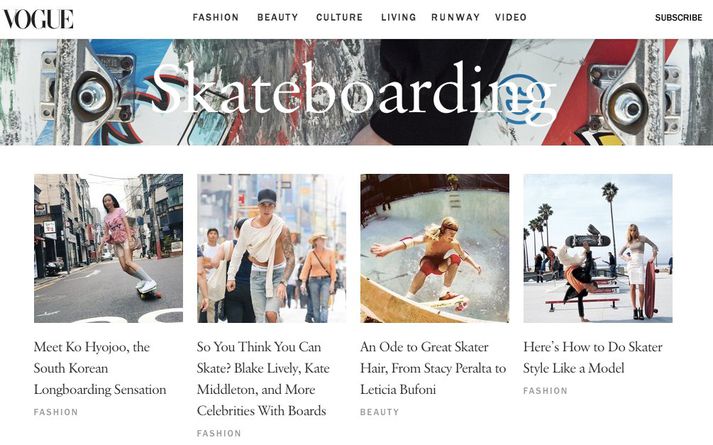This screenshot has width=713, height=445.
Task: Open the Video section
Action: [511, 17]
